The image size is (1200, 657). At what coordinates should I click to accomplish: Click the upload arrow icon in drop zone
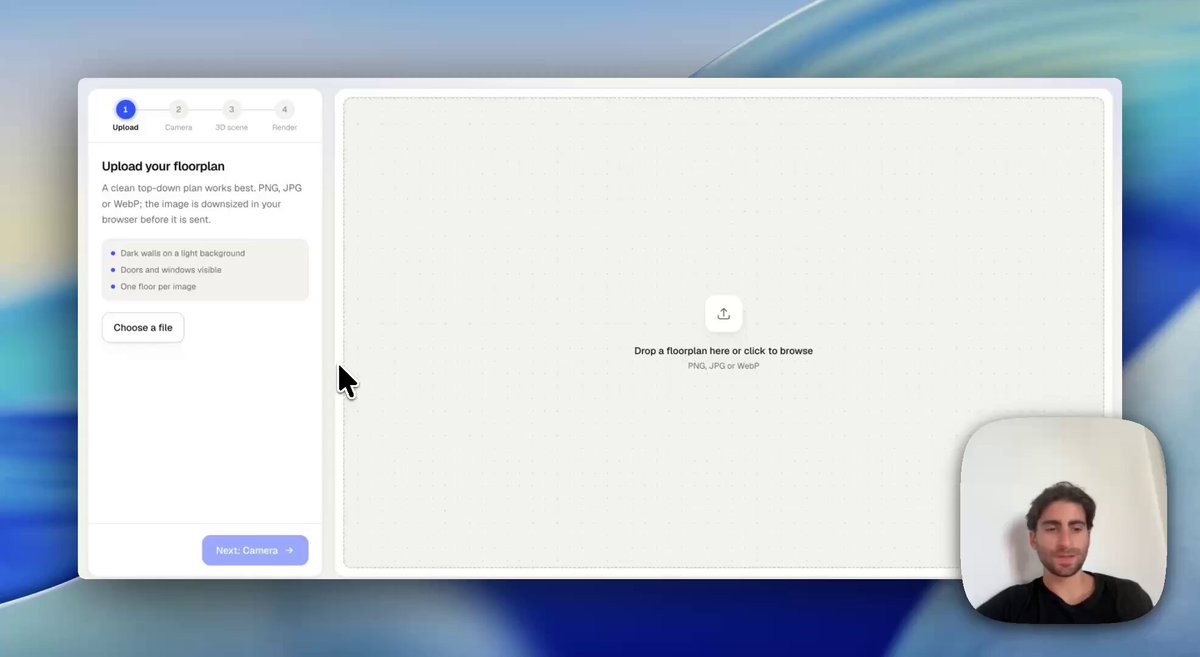pos(723,314)
